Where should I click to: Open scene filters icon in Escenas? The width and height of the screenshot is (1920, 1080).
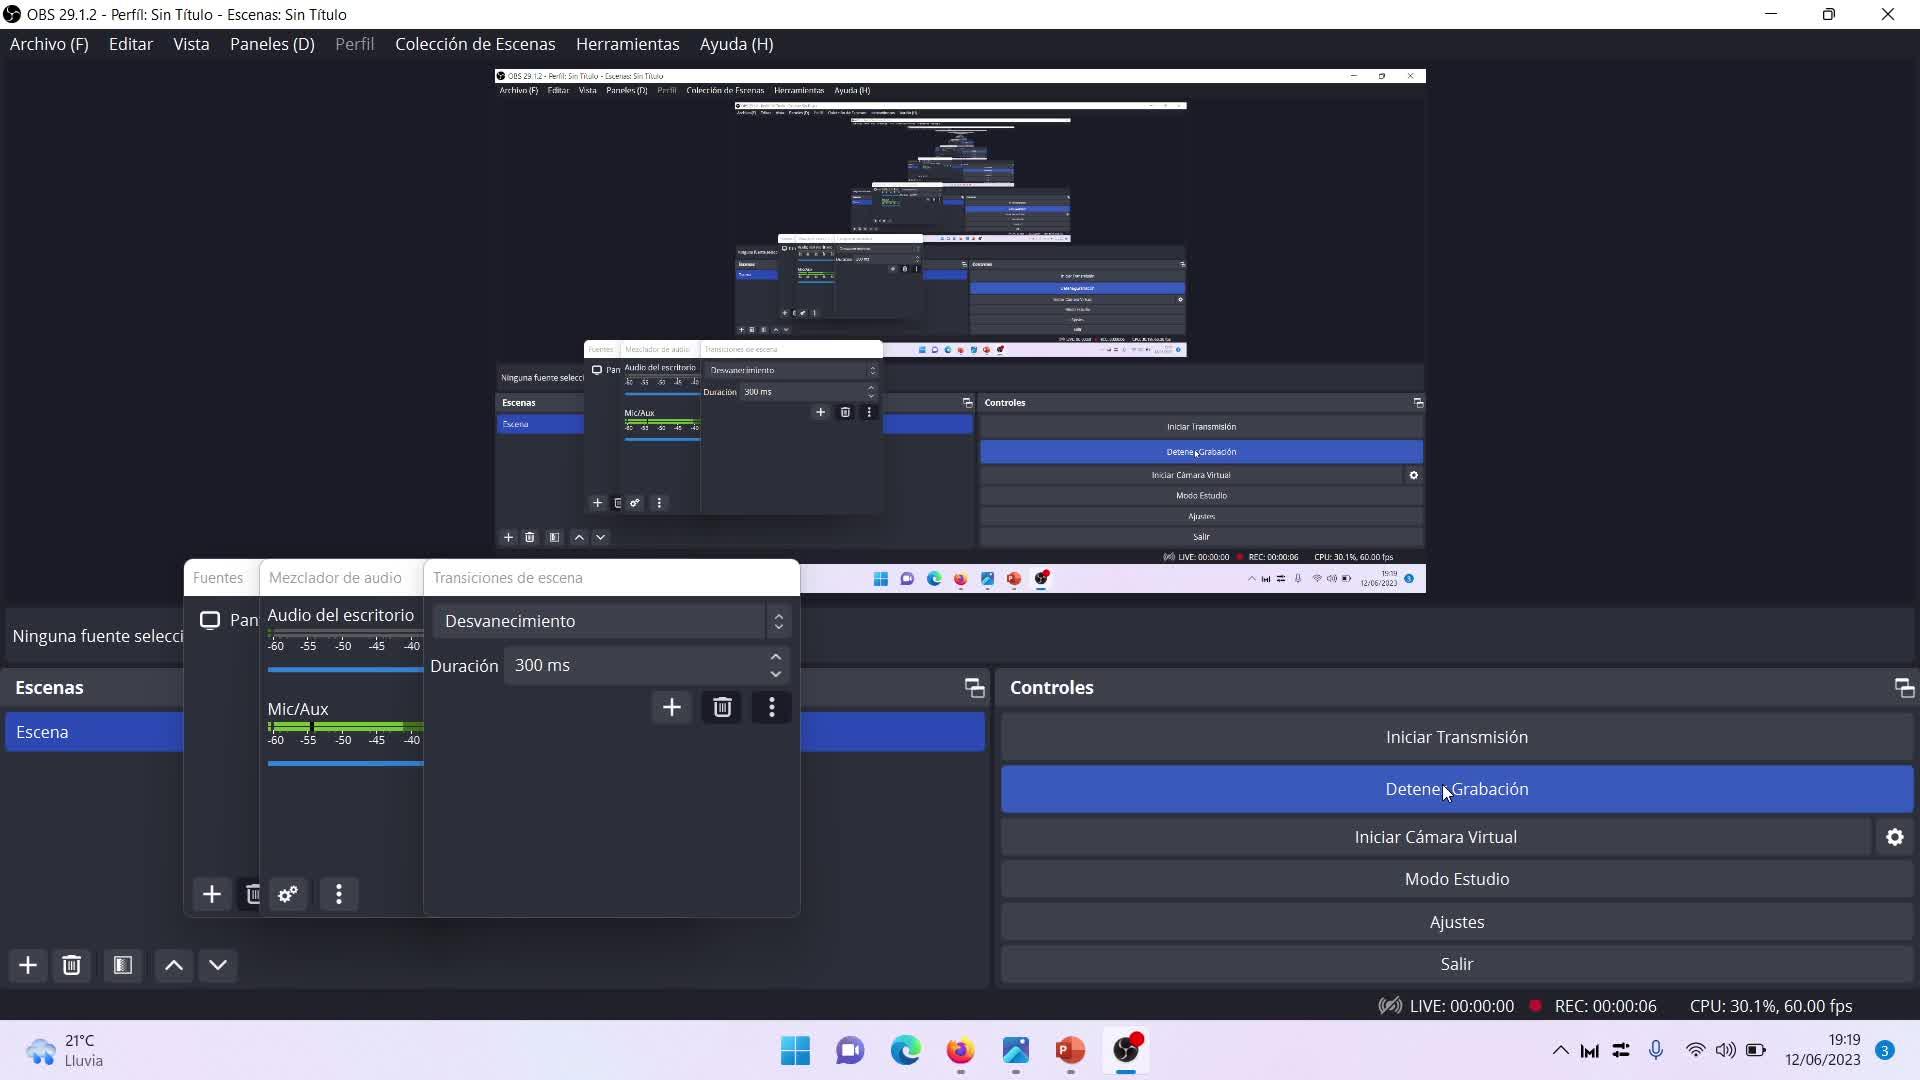click(123, 965)
